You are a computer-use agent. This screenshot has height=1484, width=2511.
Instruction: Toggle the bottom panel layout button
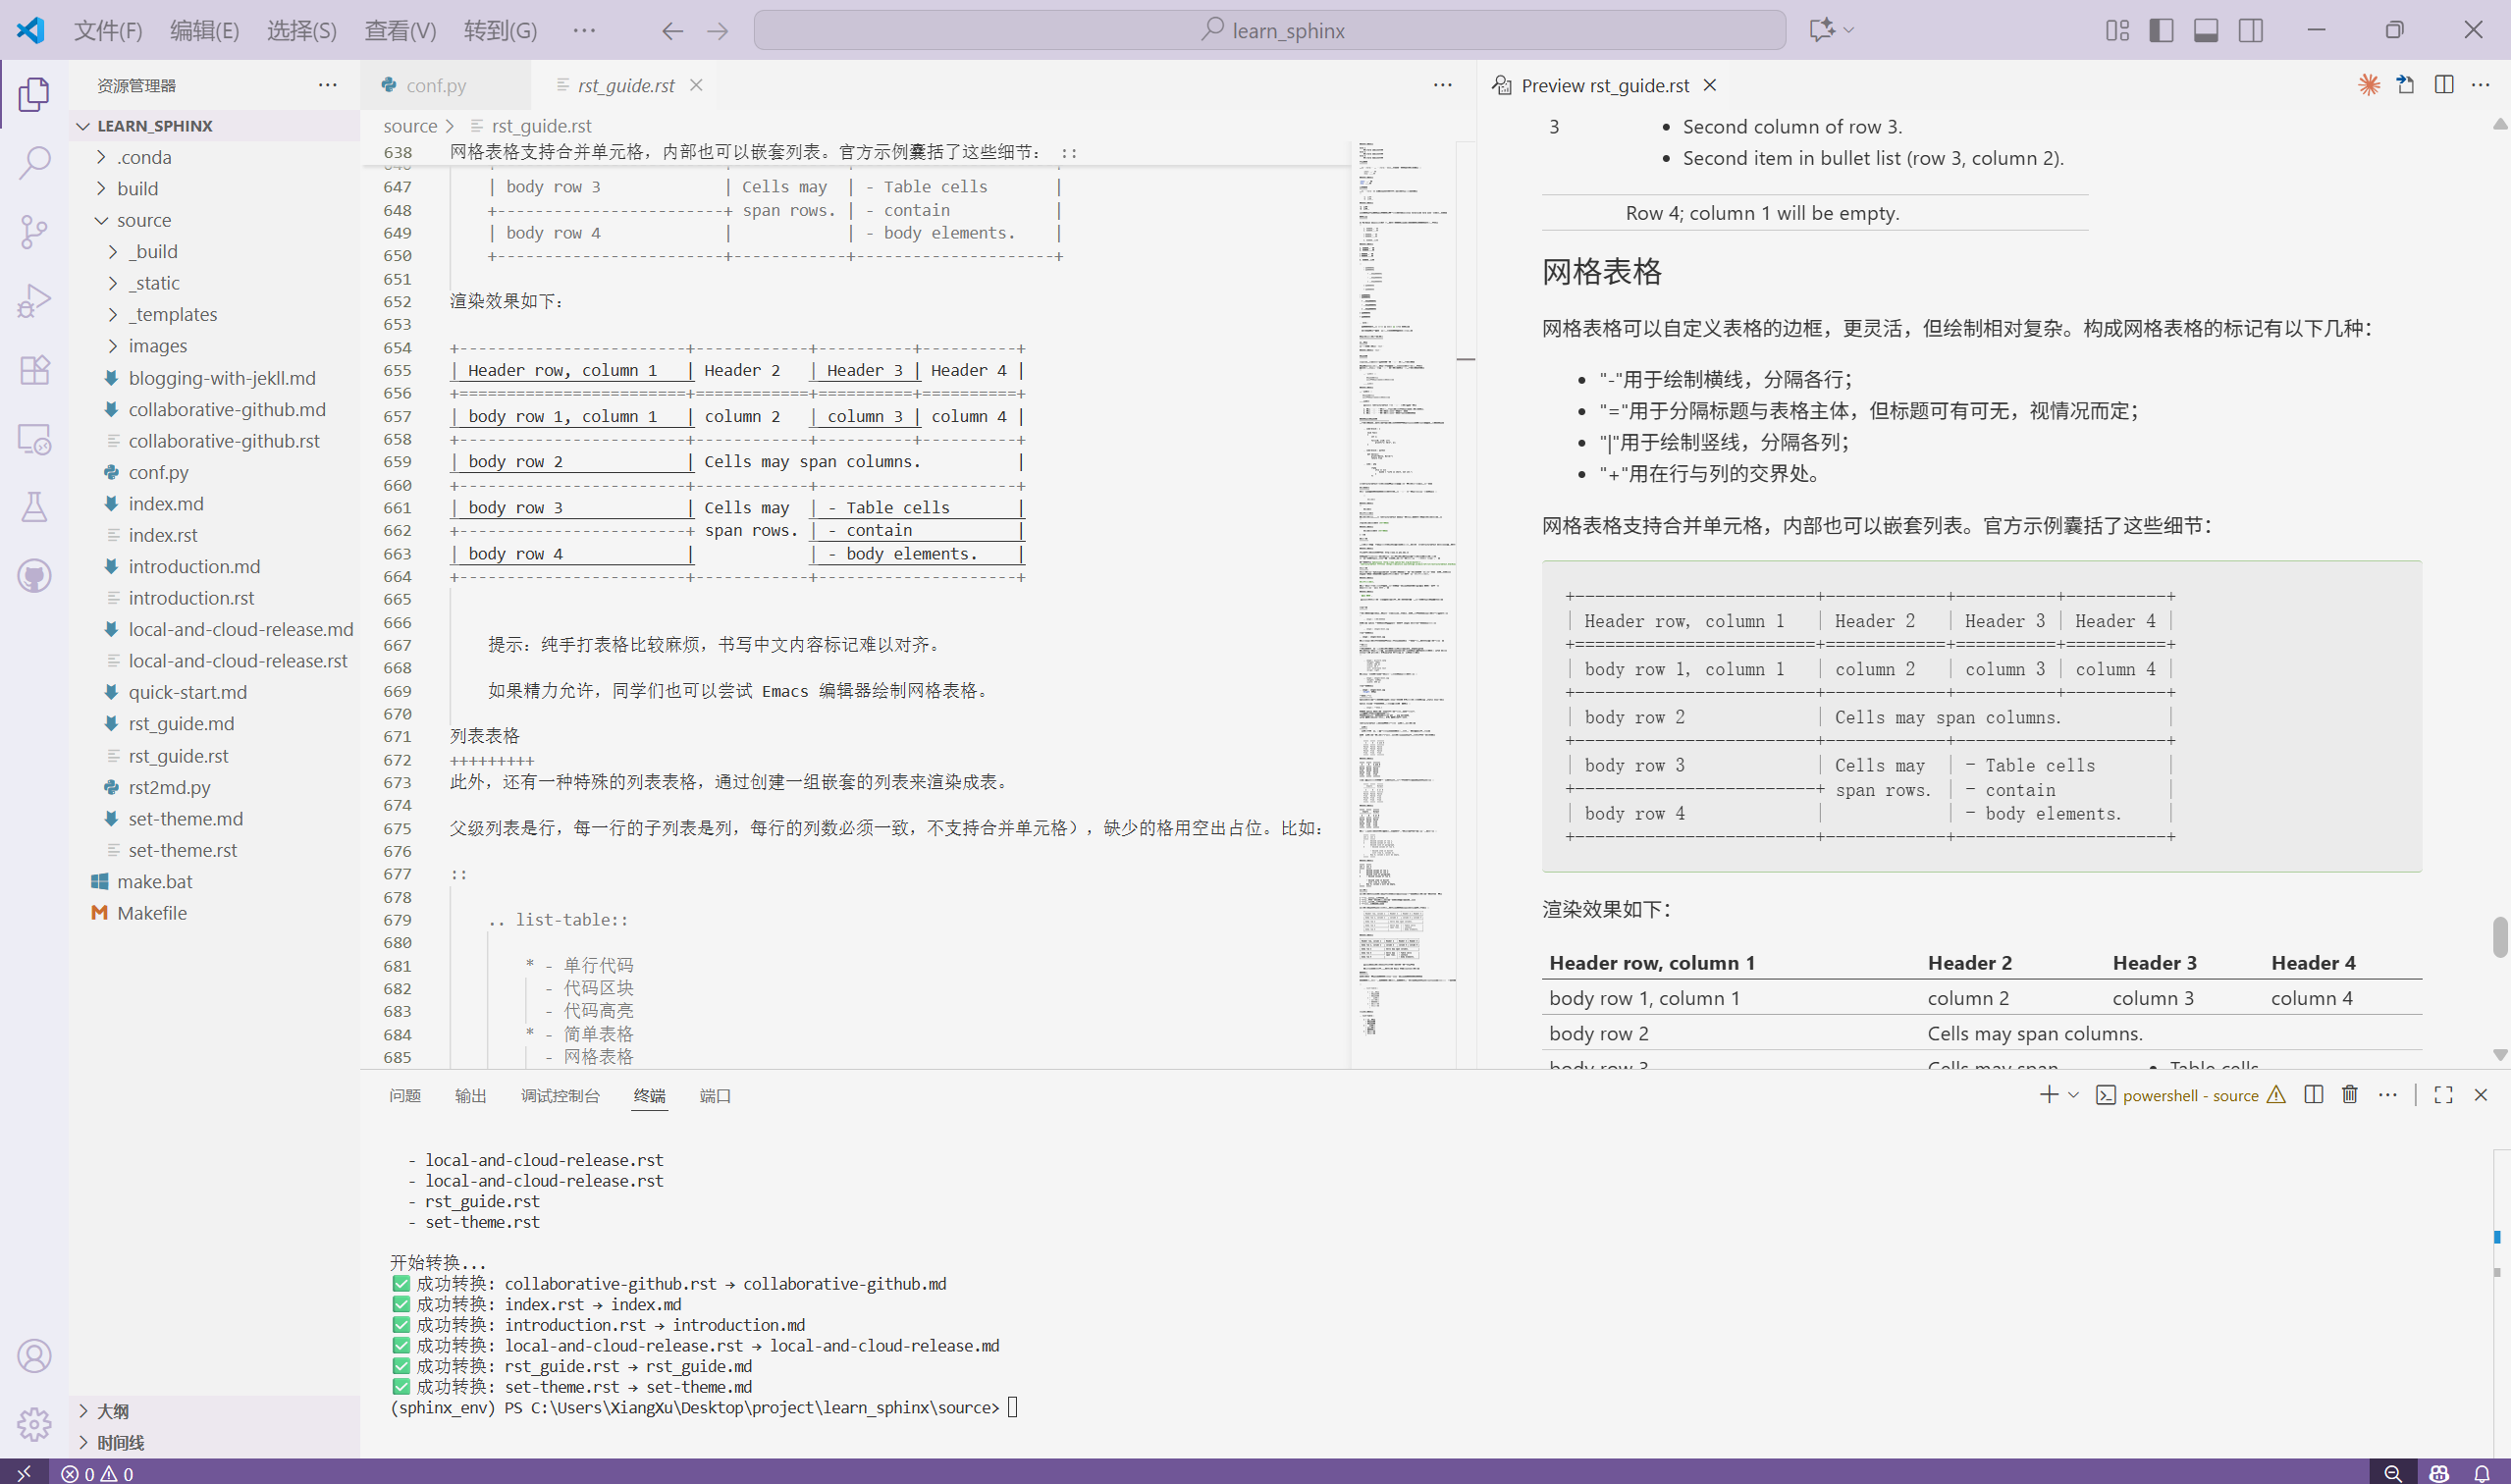pyautogui.click(x=2206, y=30)
